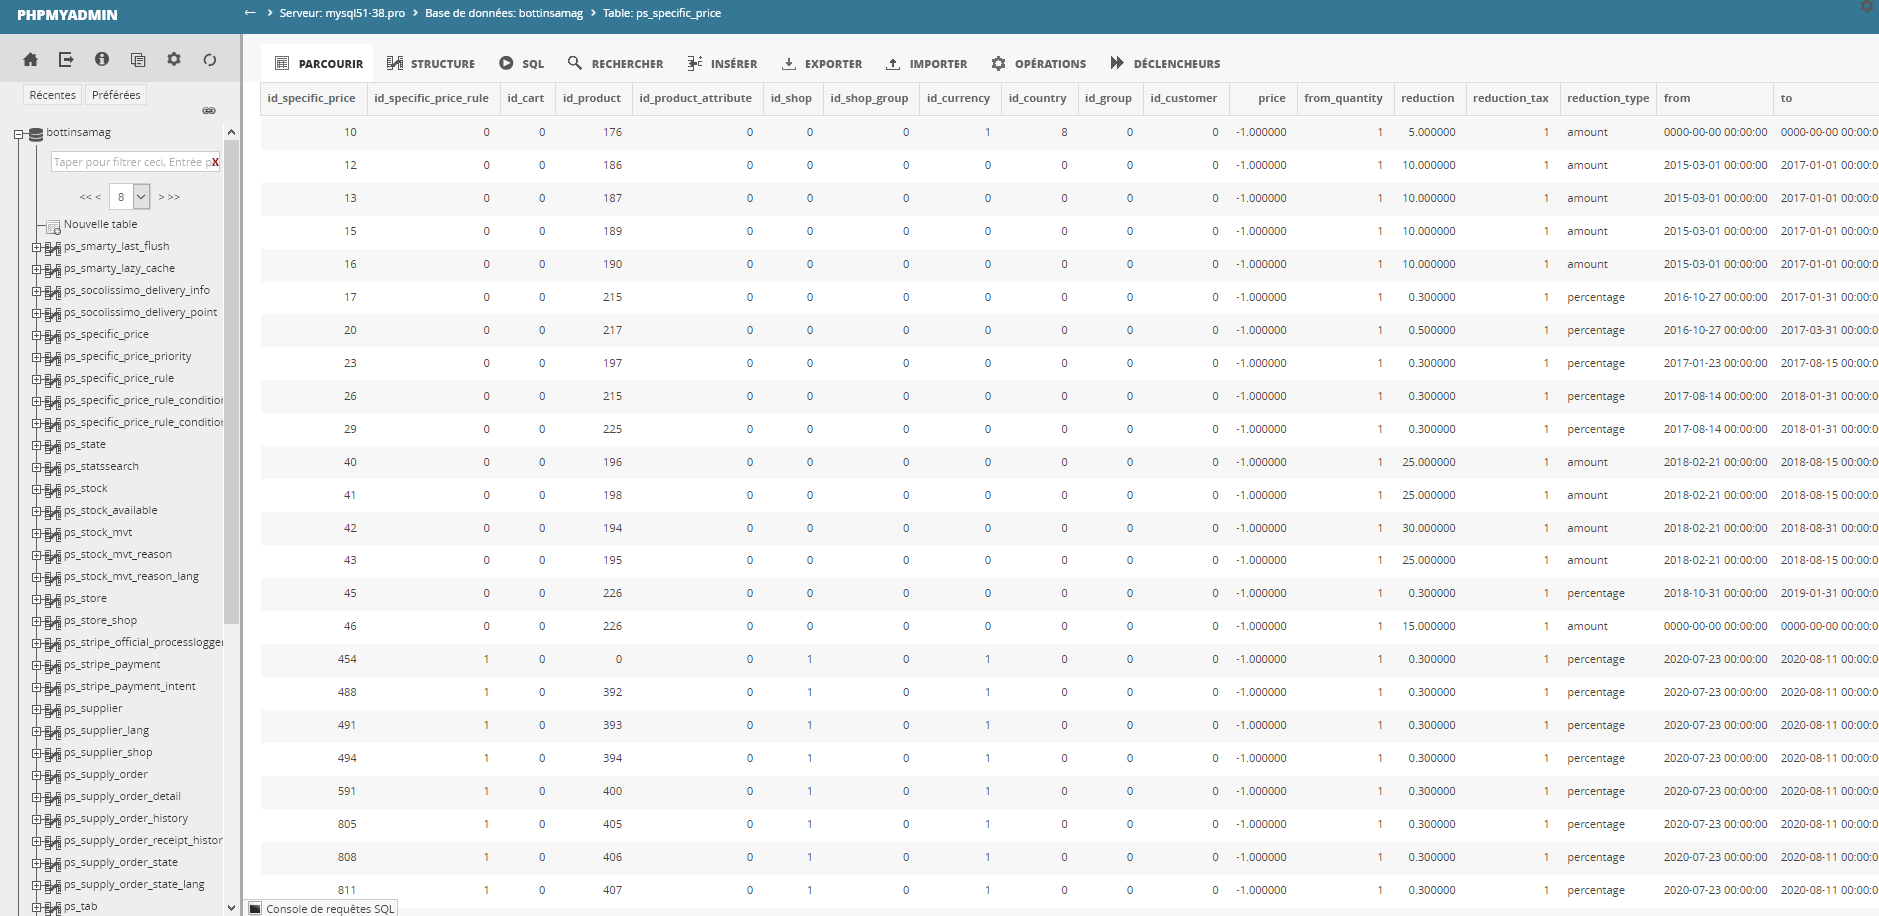
Task: Sort by the reduction_type column header
Action: 1608,98
